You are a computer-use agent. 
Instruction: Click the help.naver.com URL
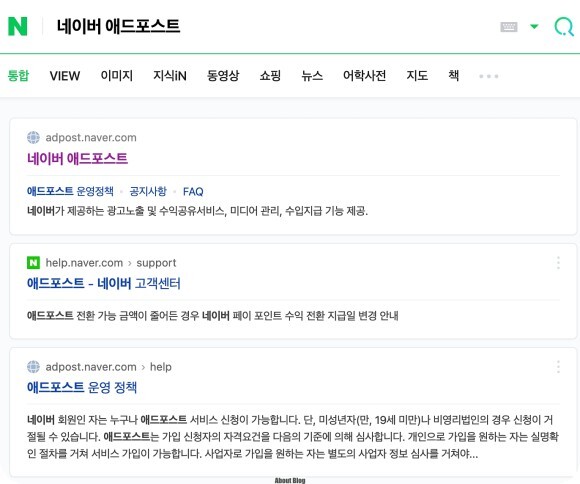tap(84, 263)
